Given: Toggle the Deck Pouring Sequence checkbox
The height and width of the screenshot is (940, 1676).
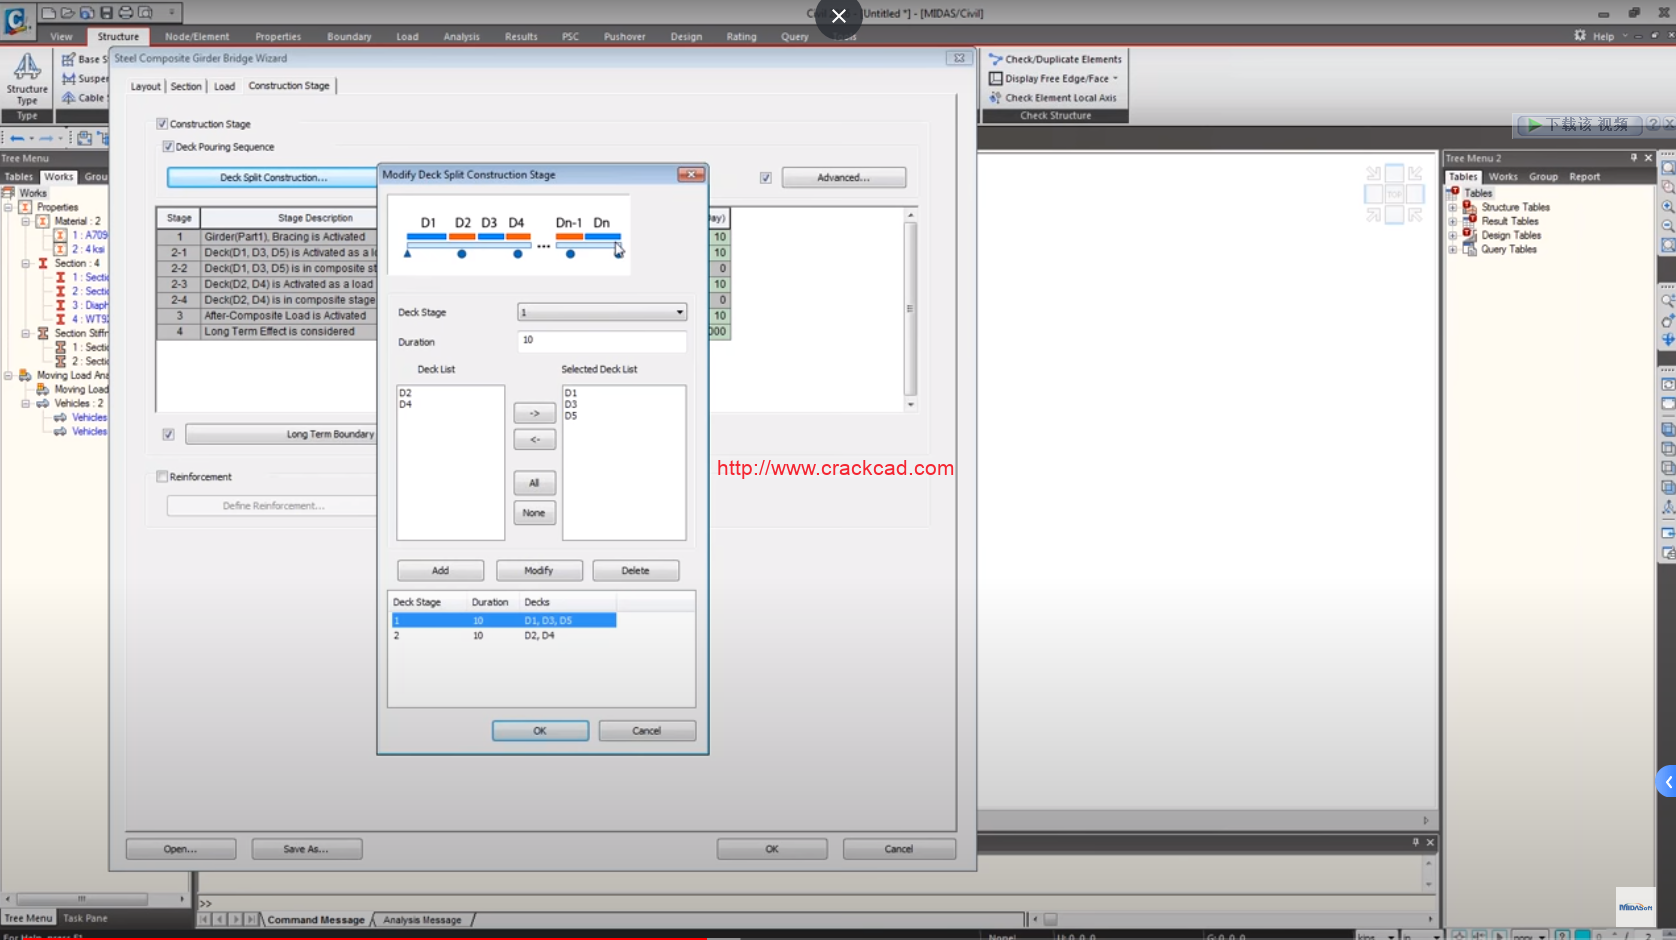Looking at the screenshot, I should pyautogui.click(x=168, y=147).
